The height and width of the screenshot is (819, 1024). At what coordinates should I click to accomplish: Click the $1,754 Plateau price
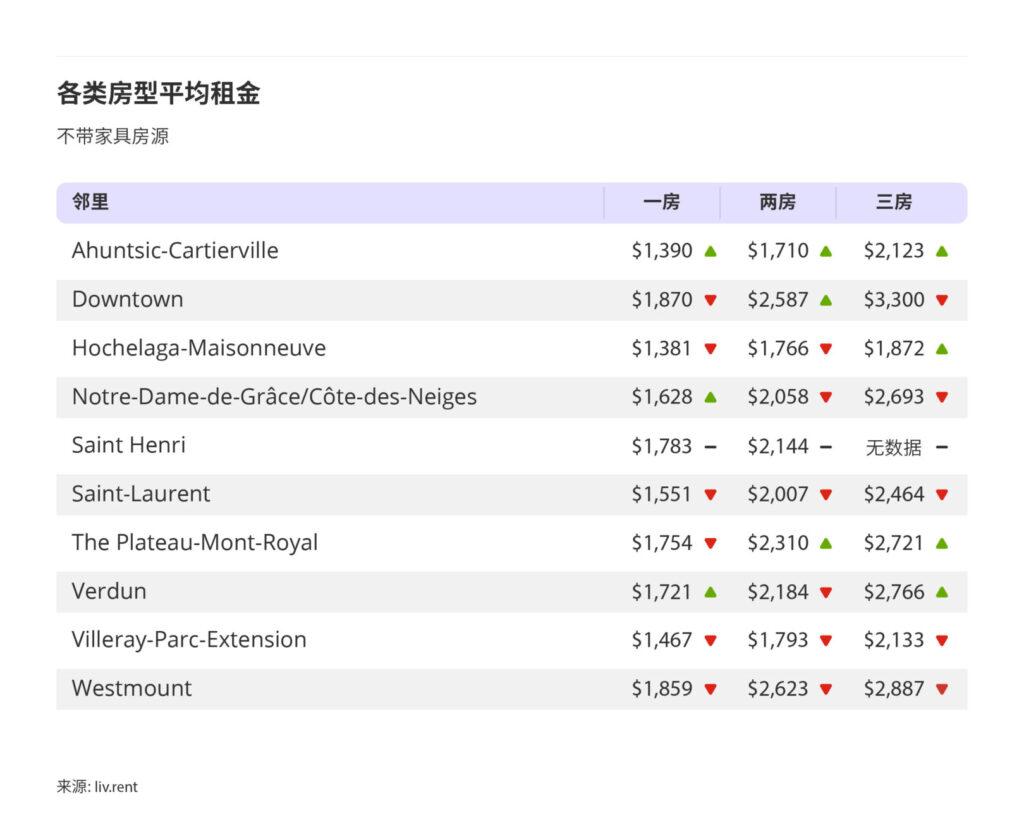(662, 543)
